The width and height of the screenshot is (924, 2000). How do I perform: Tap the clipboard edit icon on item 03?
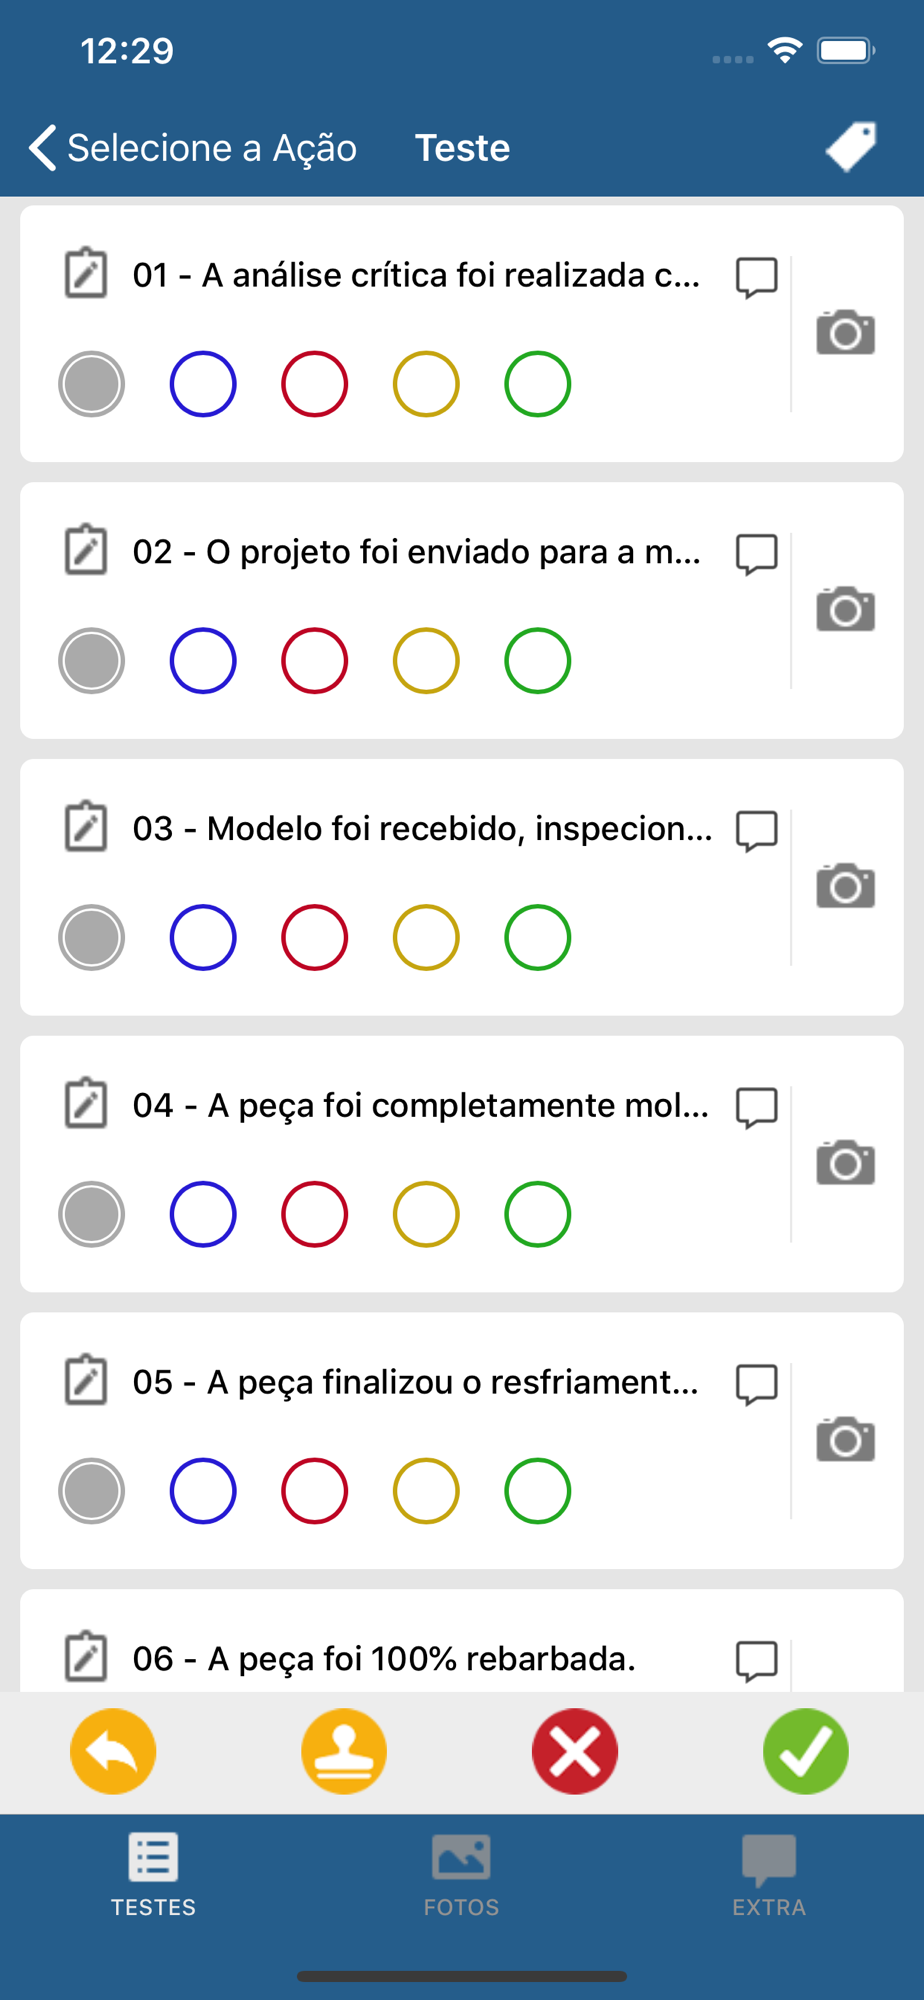point(86,826)
